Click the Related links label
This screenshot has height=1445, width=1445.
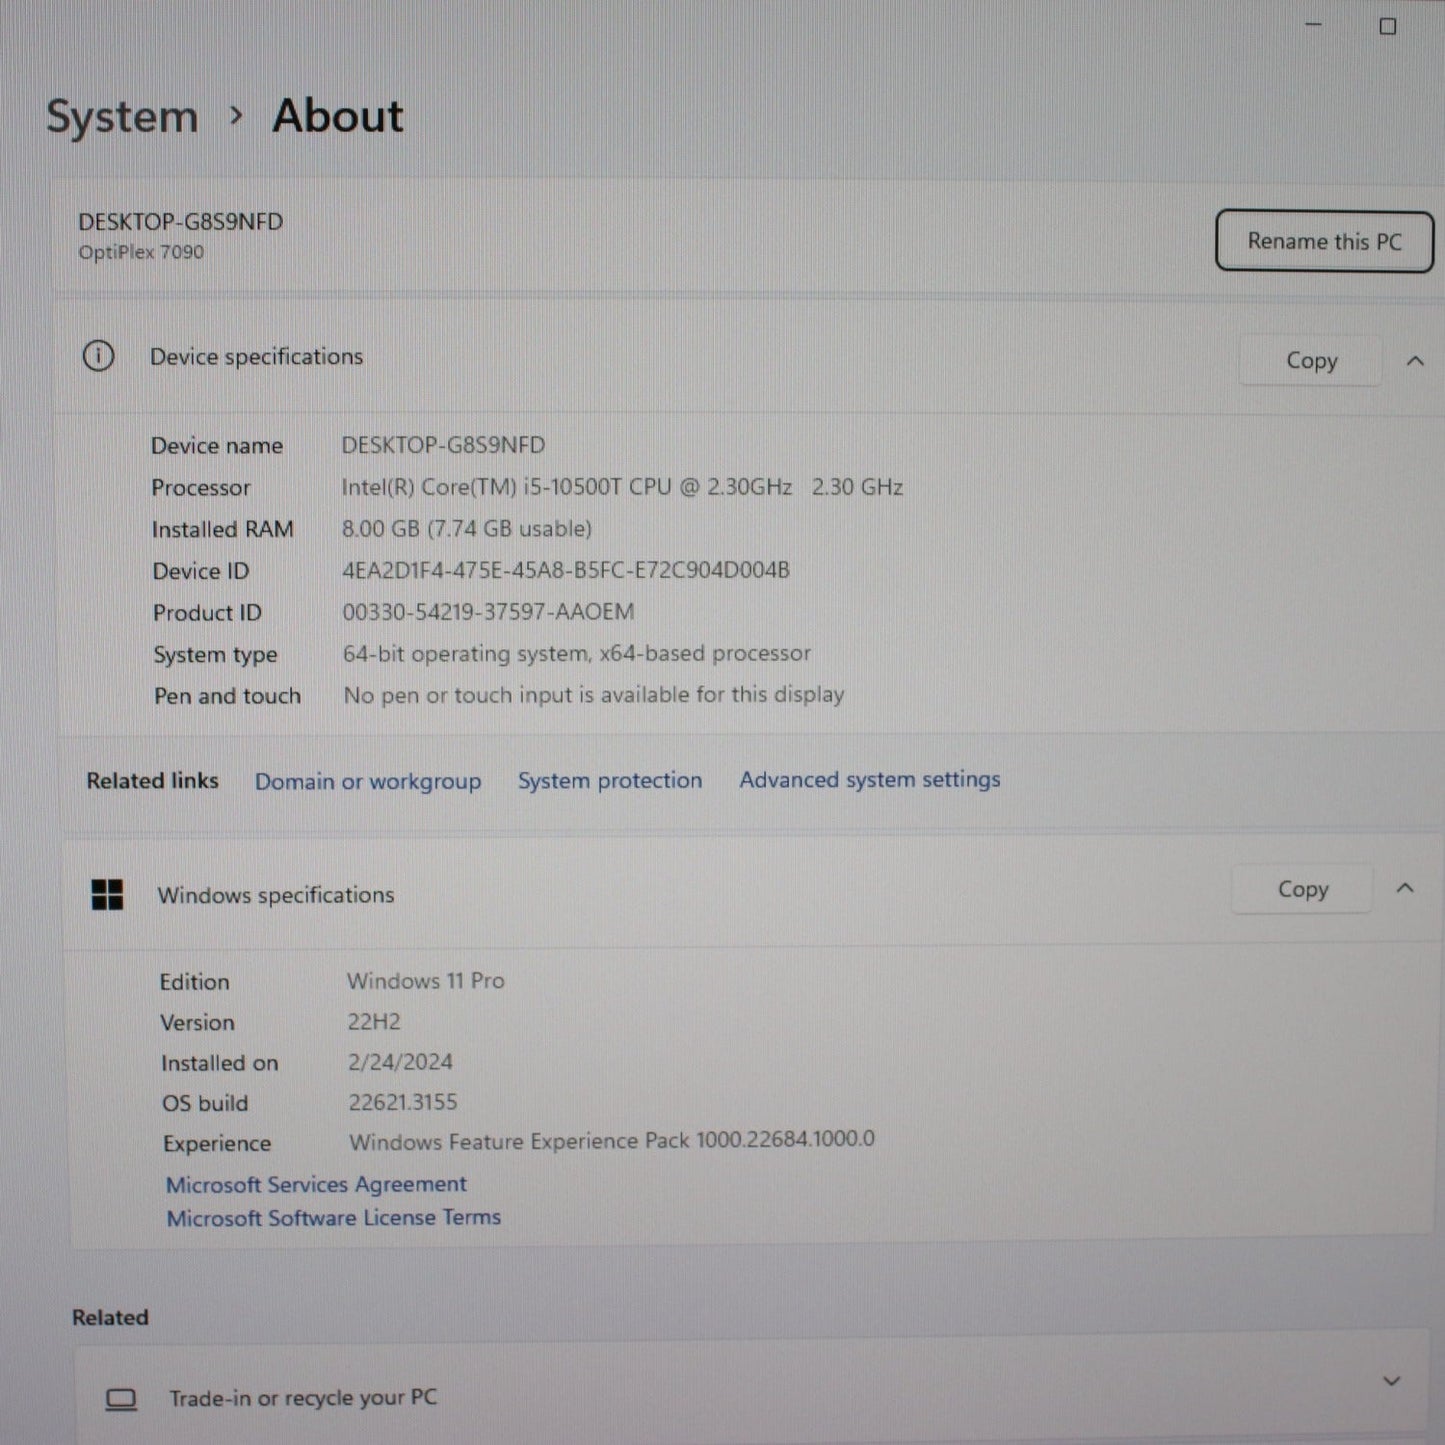click(x=152, y=780)
